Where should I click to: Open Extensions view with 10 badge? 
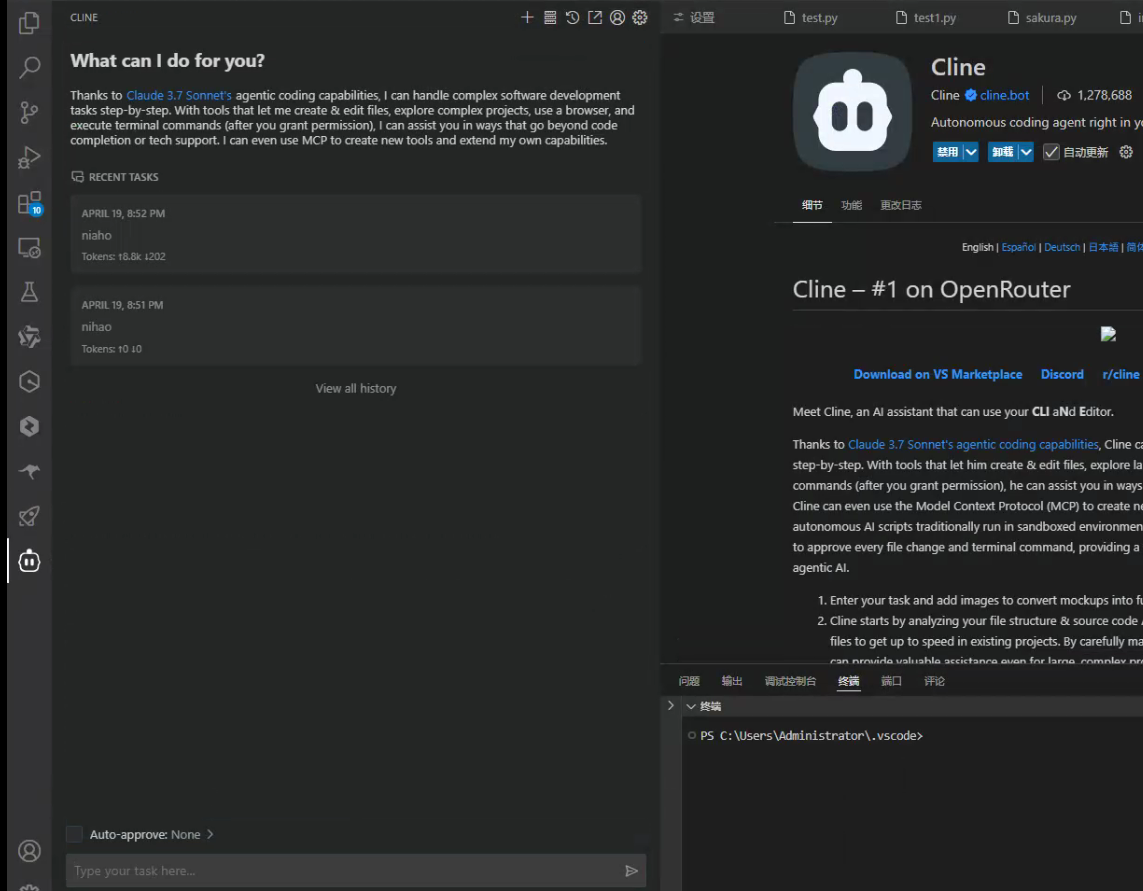[29, 203]
